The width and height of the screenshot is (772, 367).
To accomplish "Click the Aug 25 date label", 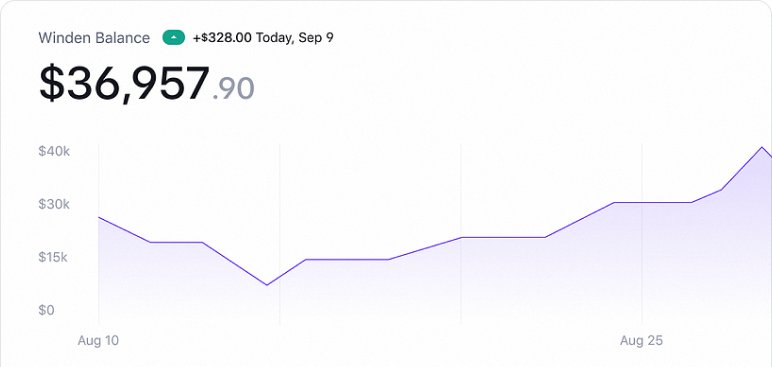I will 642,340.
